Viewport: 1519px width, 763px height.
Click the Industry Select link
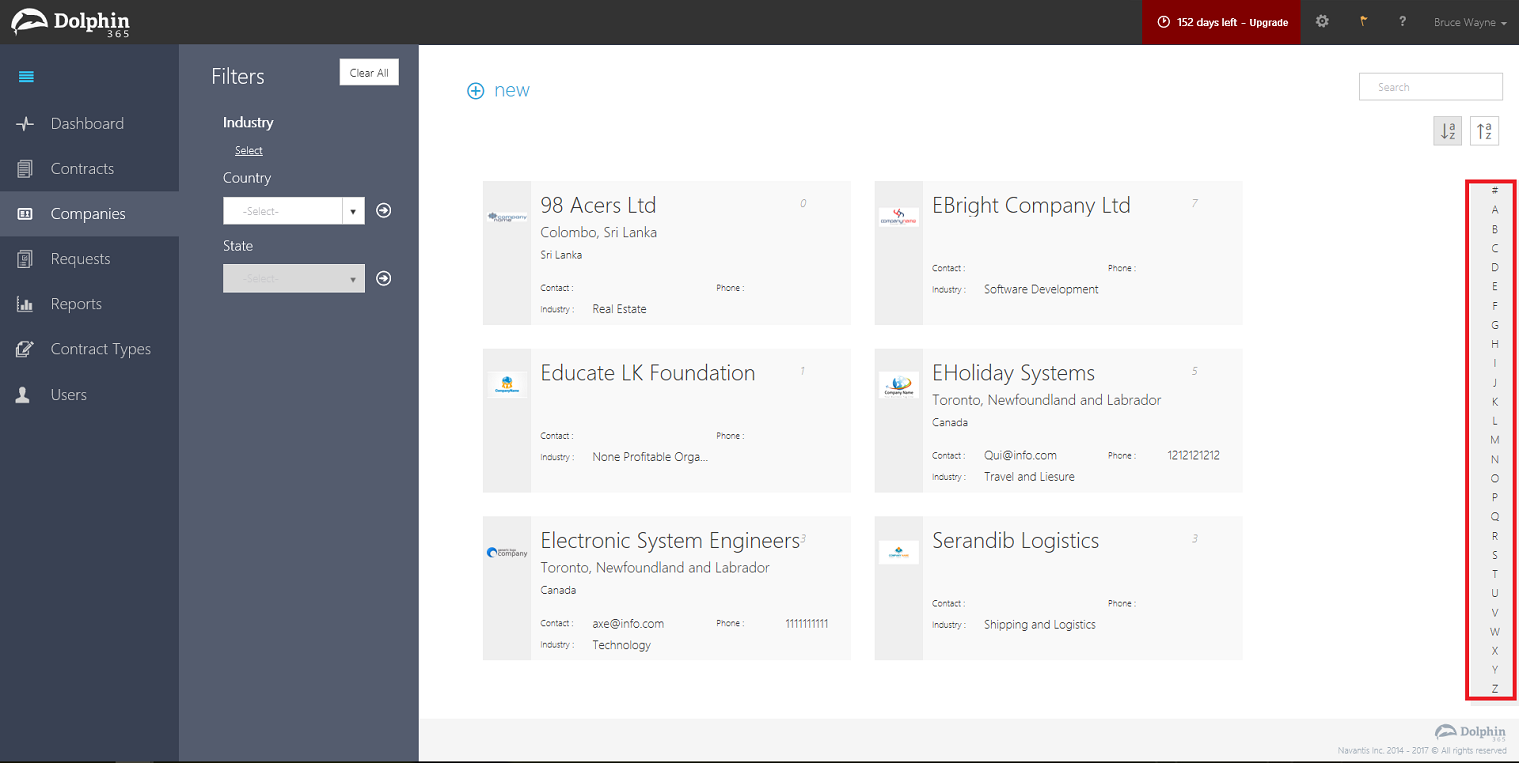[x=249, y=151]
